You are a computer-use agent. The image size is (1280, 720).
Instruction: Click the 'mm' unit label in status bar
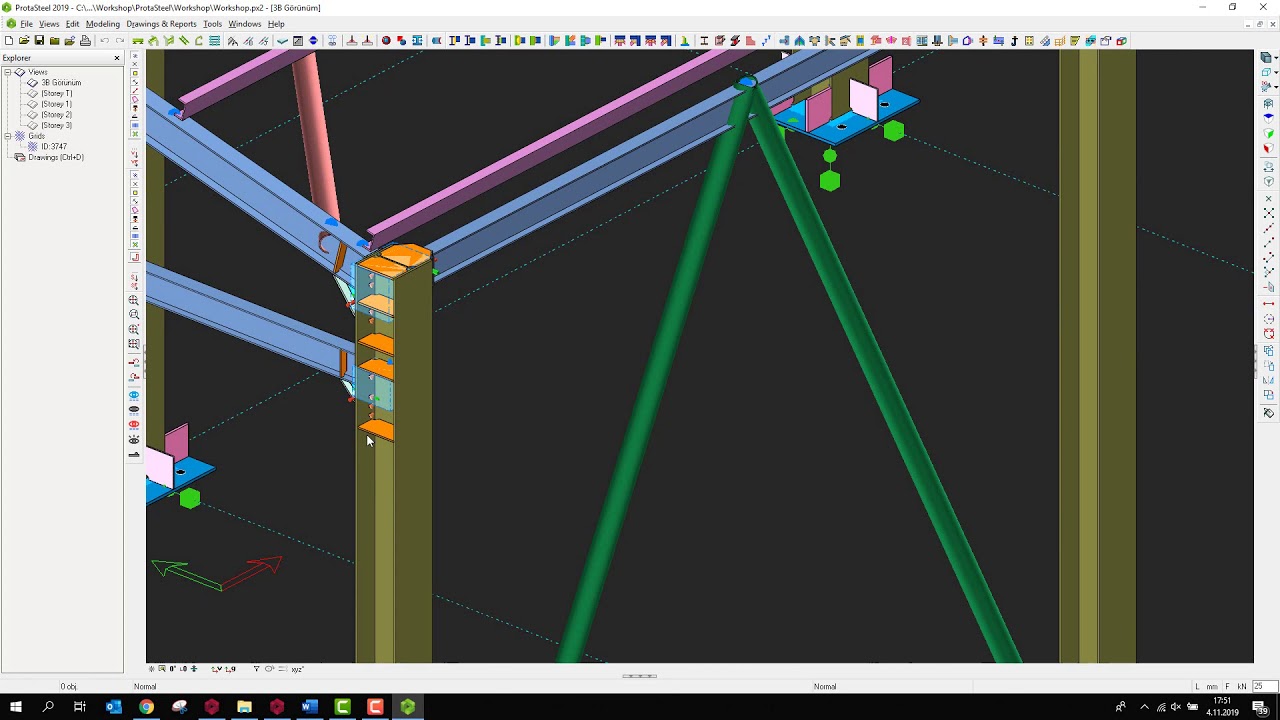coord(1212,686)
